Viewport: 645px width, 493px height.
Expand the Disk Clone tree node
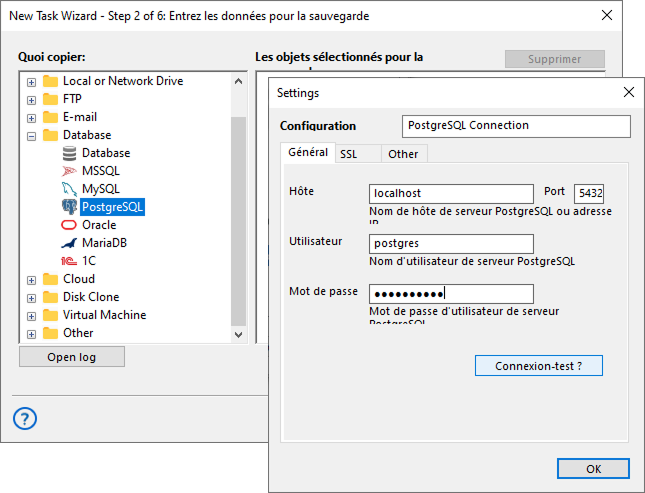coord(31,298)
